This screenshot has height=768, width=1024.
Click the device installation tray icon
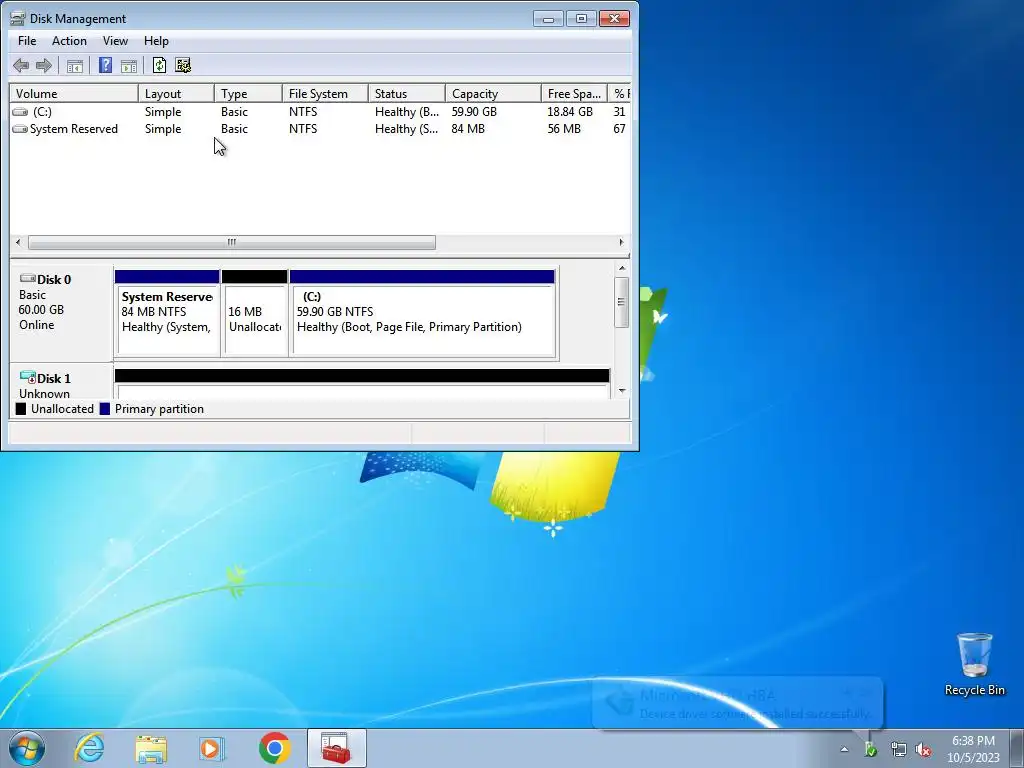(871, 749)
